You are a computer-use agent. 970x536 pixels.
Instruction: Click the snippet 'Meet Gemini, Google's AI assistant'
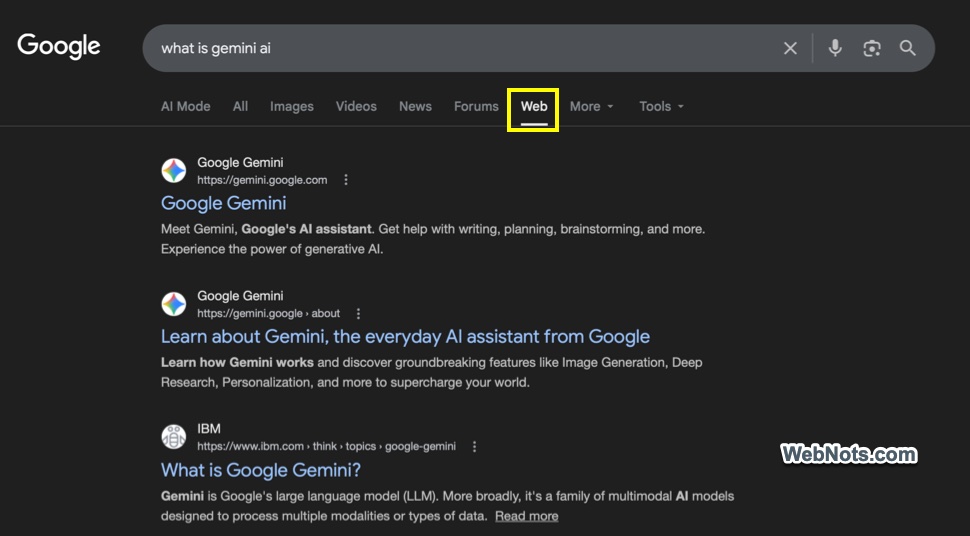click(433, 239)
